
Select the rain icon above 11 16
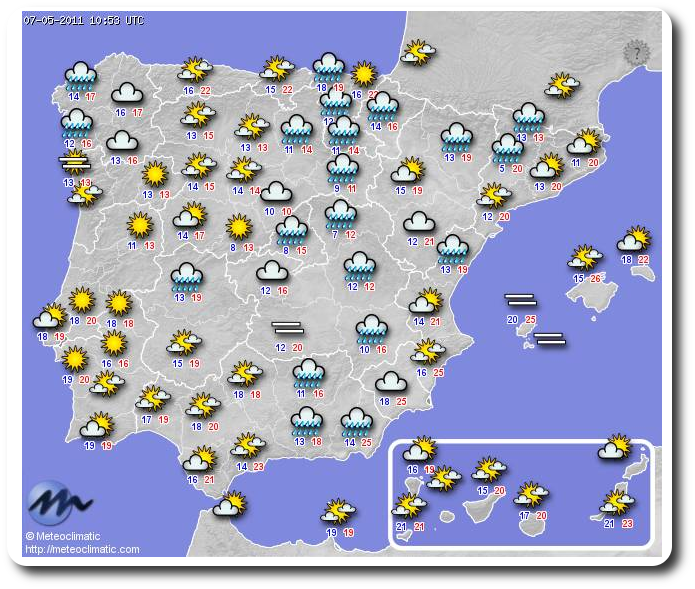[309, 374]
